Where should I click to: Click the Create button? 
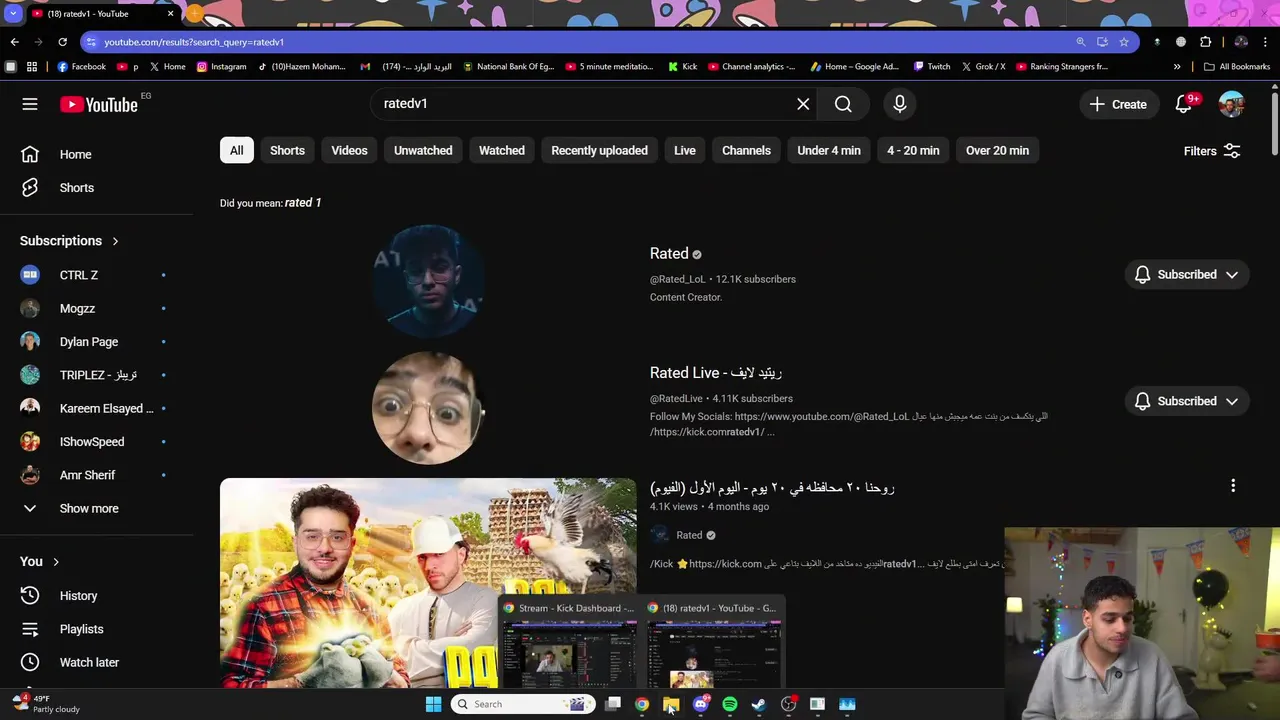coord(1118,104)
